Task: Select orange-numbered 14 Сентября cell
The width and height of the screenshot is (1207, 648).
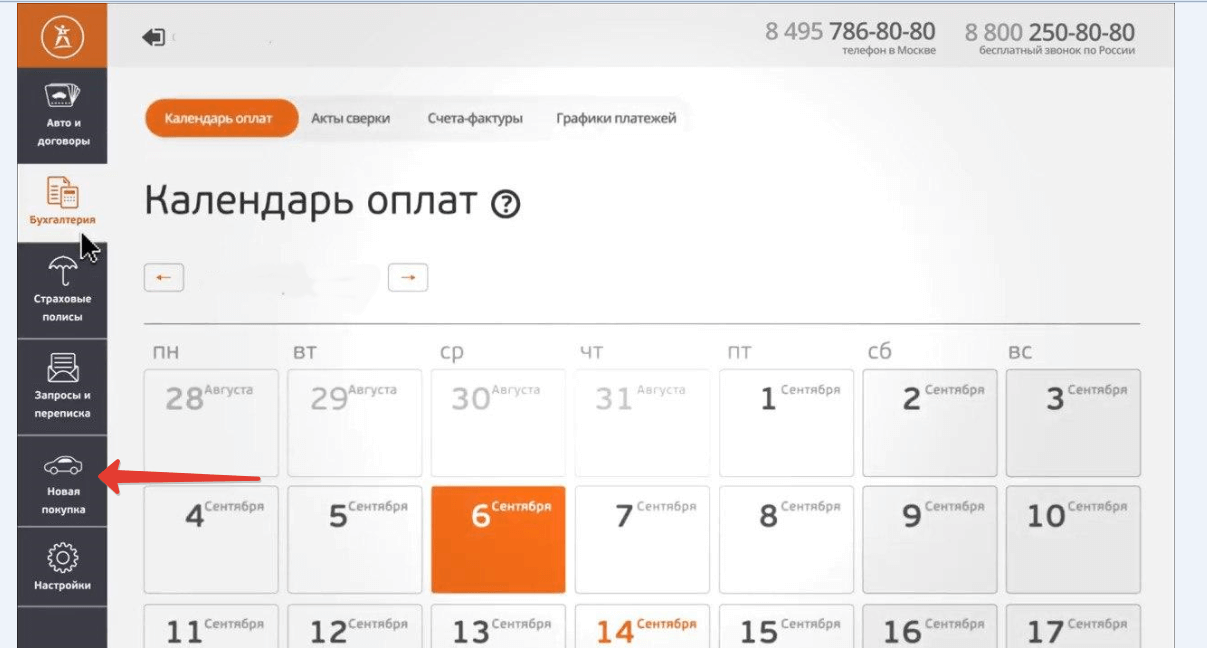Action: pyautogui.click(x=642, y=626)
